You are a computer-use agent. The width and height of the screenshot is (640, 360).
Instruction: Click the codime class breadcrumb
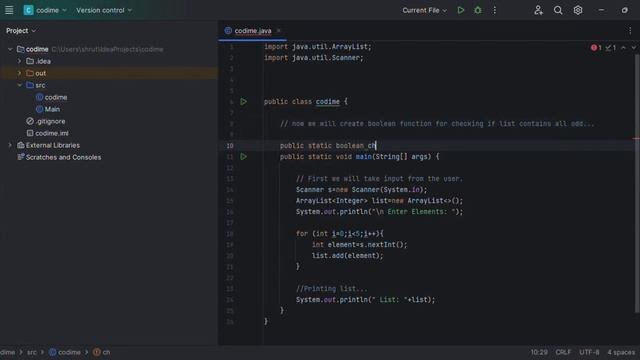[x=65, y=352]
